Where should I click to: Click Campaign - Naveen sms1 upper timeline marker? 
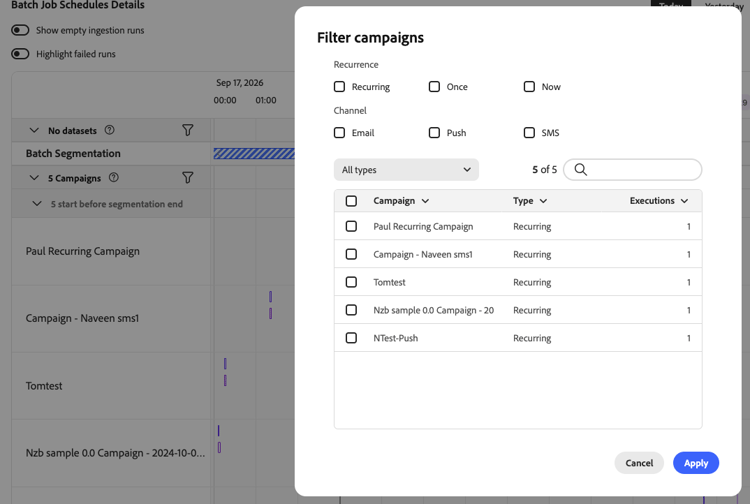[270, 296]
